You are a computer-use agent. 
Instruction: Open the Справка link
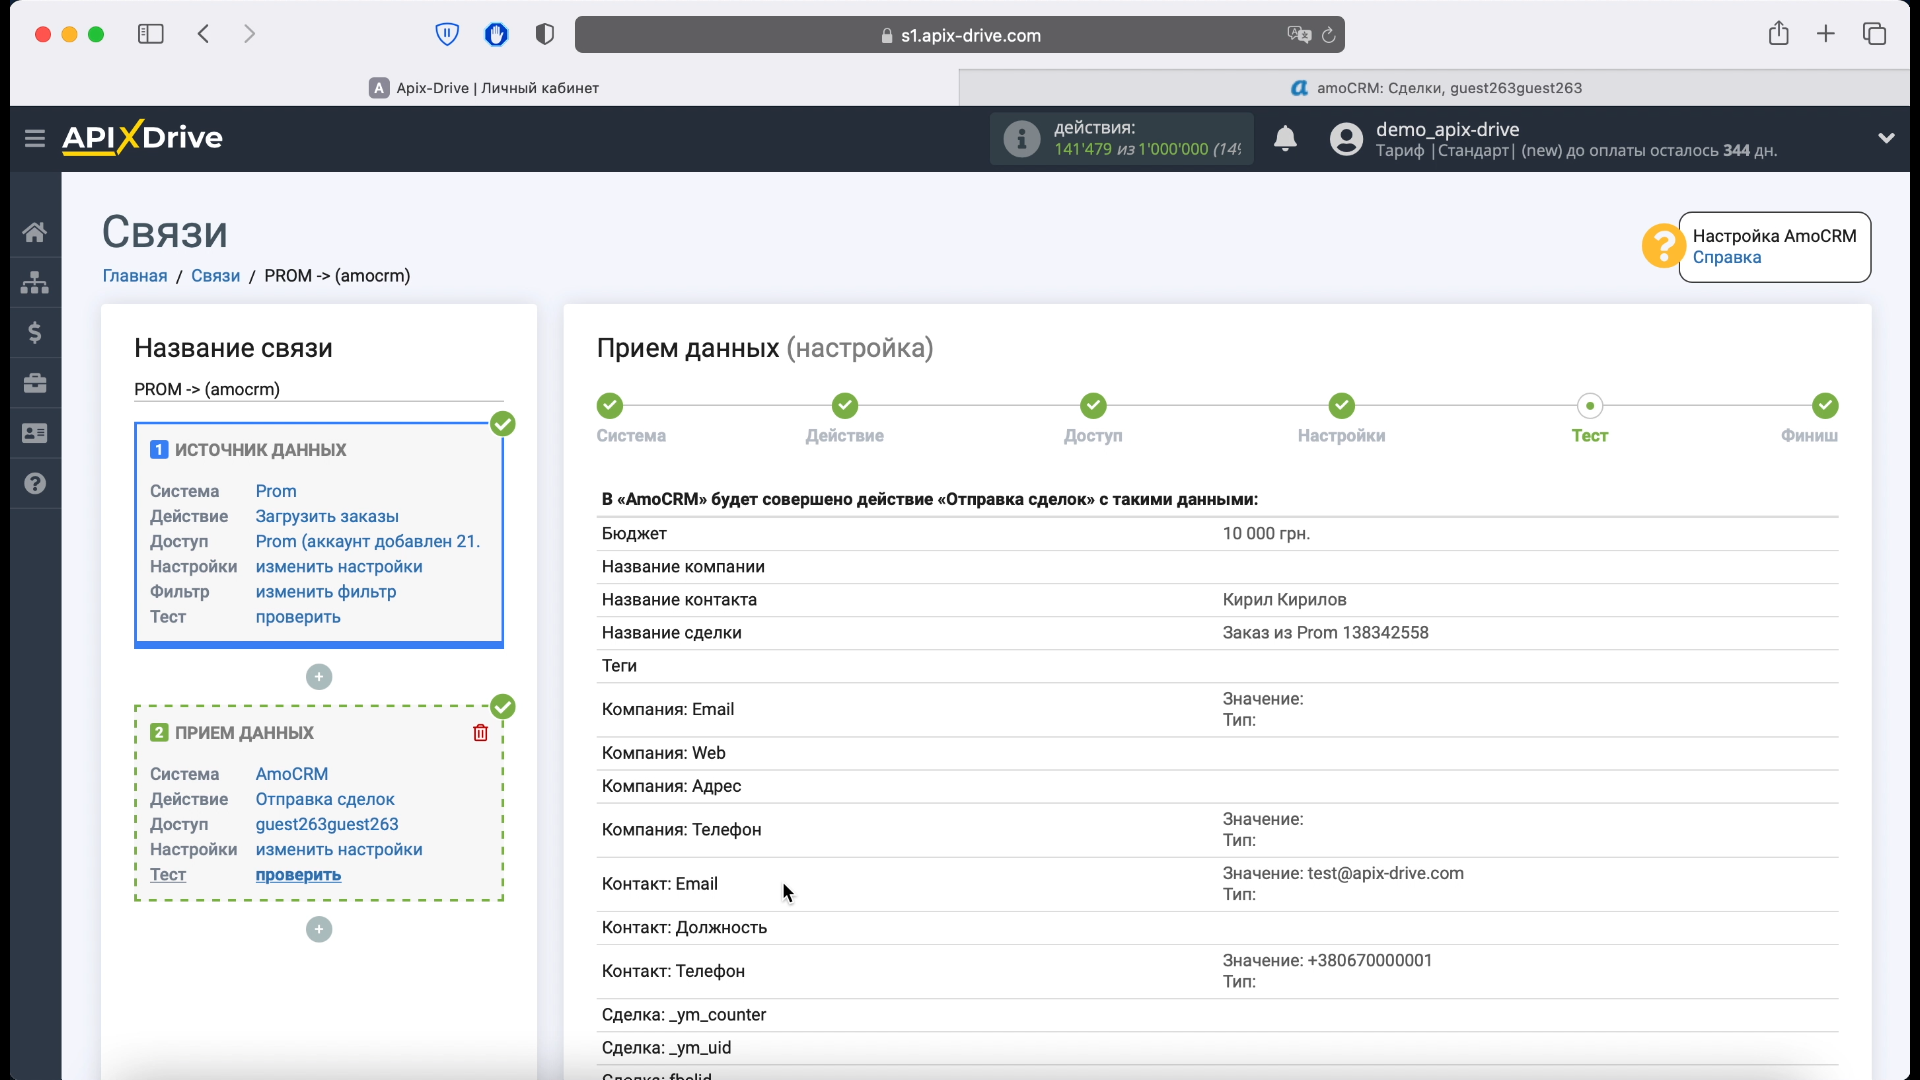coord(1727,257)
